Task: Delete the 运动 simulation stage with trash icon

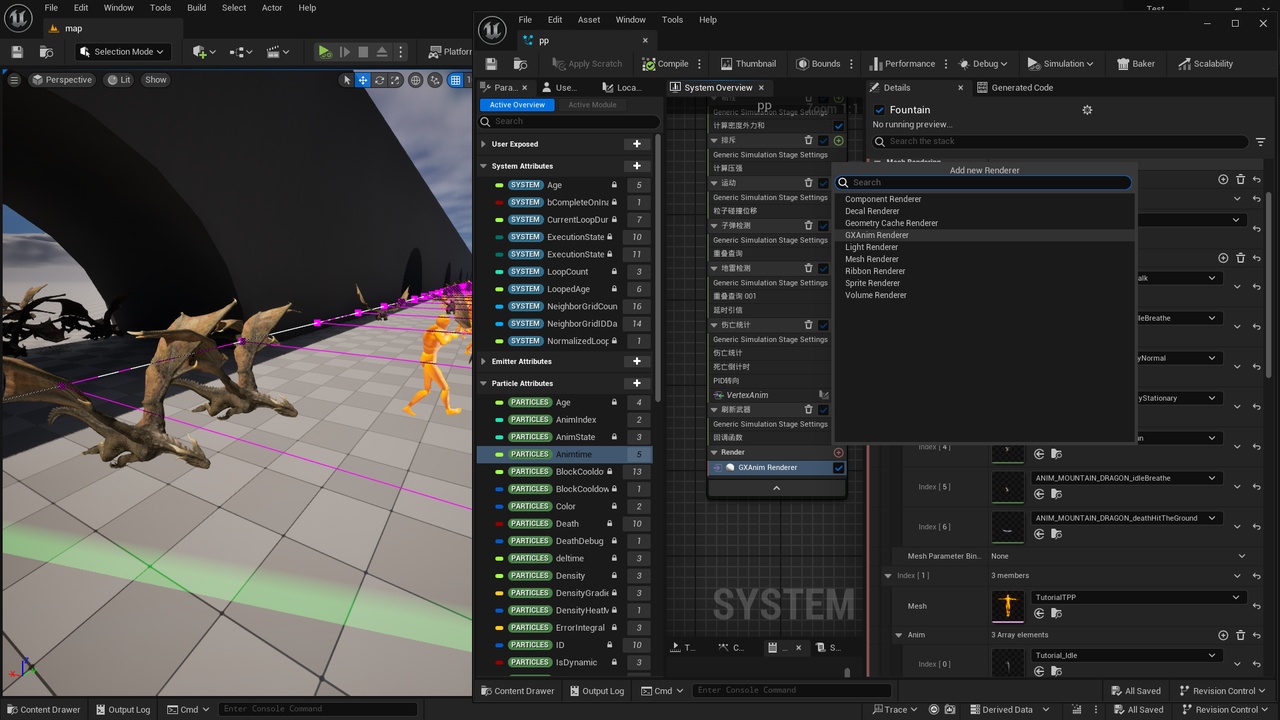Action: [x=809, y=183]
